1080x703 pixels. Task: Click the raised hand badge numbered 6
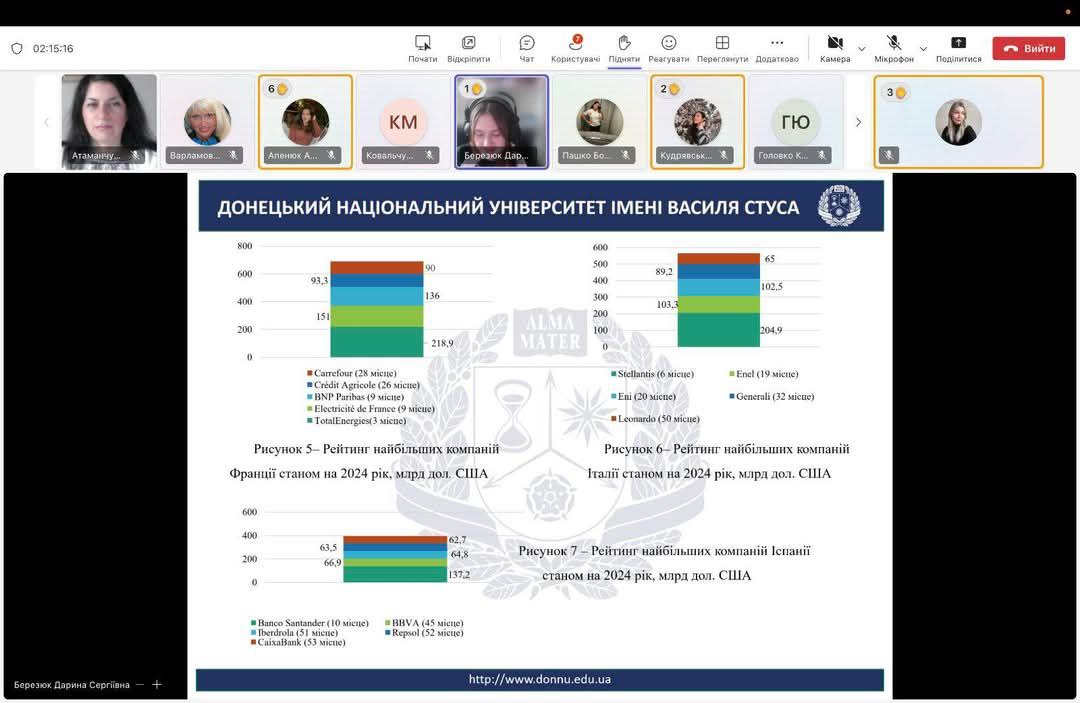(278, 89)
